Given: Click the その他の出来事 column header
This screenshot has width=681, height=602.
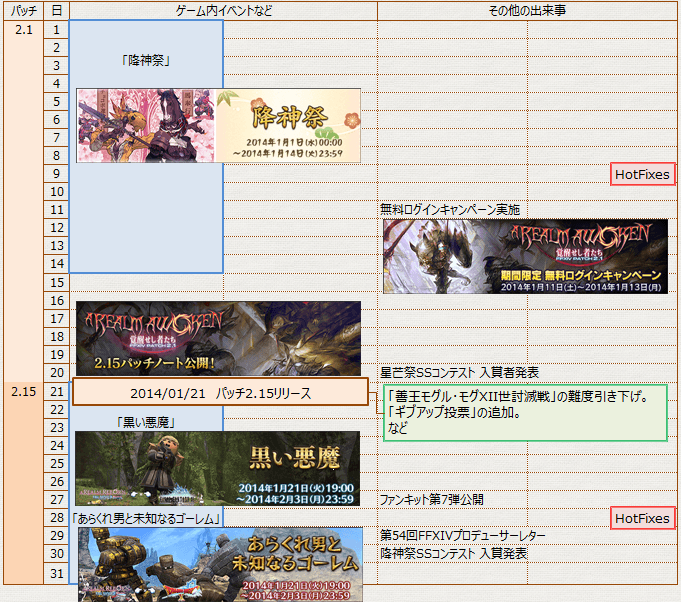Looking at the screenshot, I should [x=527, y=11].
